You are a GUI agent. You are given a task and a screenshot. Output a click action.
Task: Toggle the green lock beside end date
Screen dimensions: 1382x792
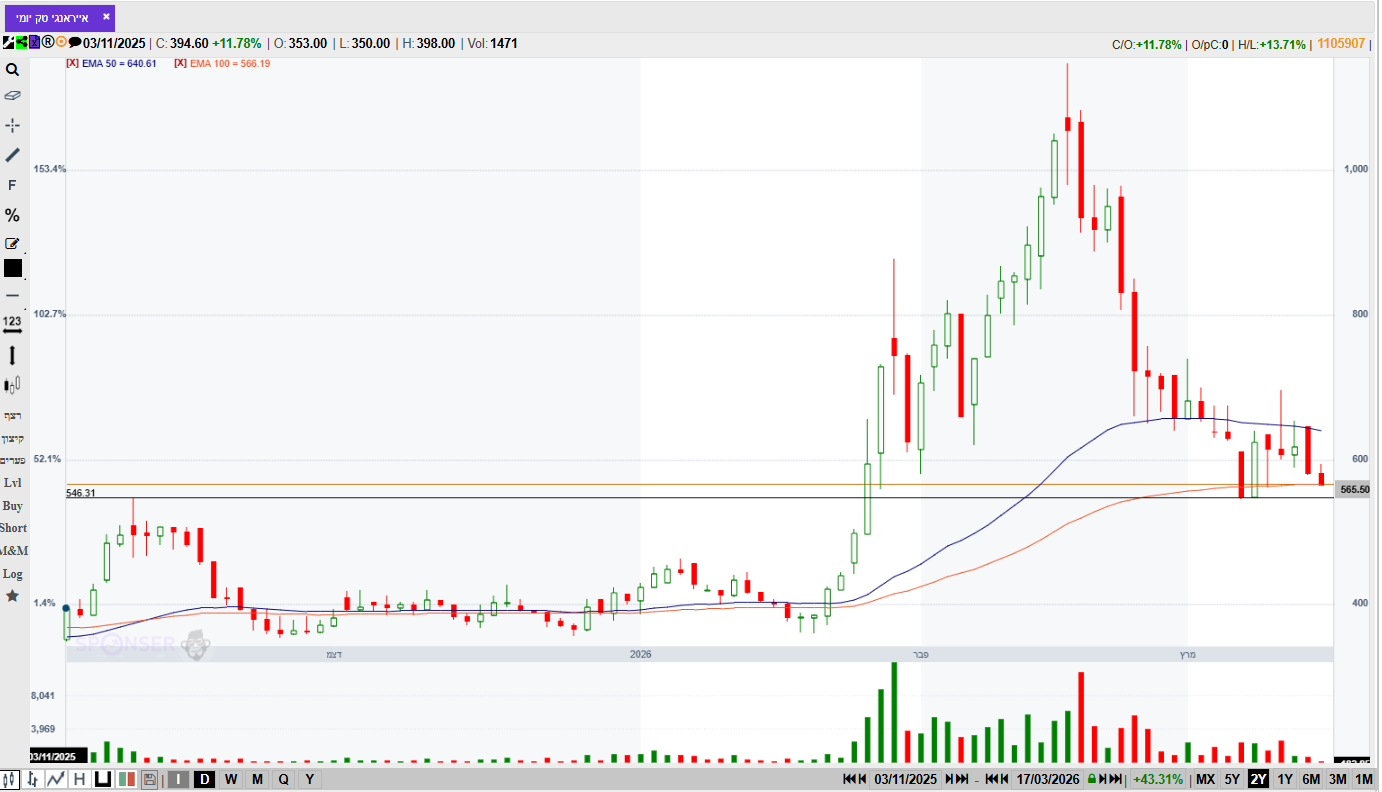pyautogui.click(x=1093, y=779)
